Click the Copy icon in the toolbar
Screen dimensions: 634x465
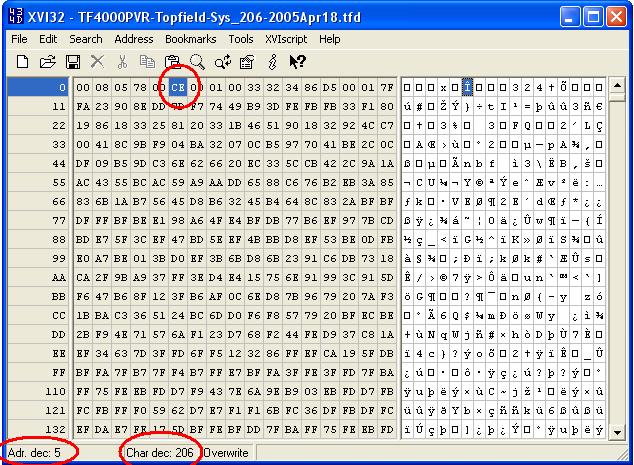click(147, 62)
